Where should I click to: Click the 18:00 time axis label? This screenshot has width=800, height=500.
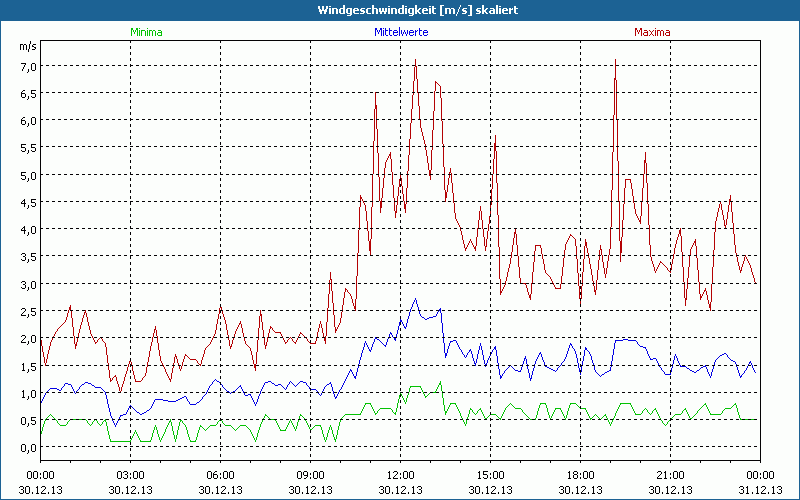[x=580, y=475]
